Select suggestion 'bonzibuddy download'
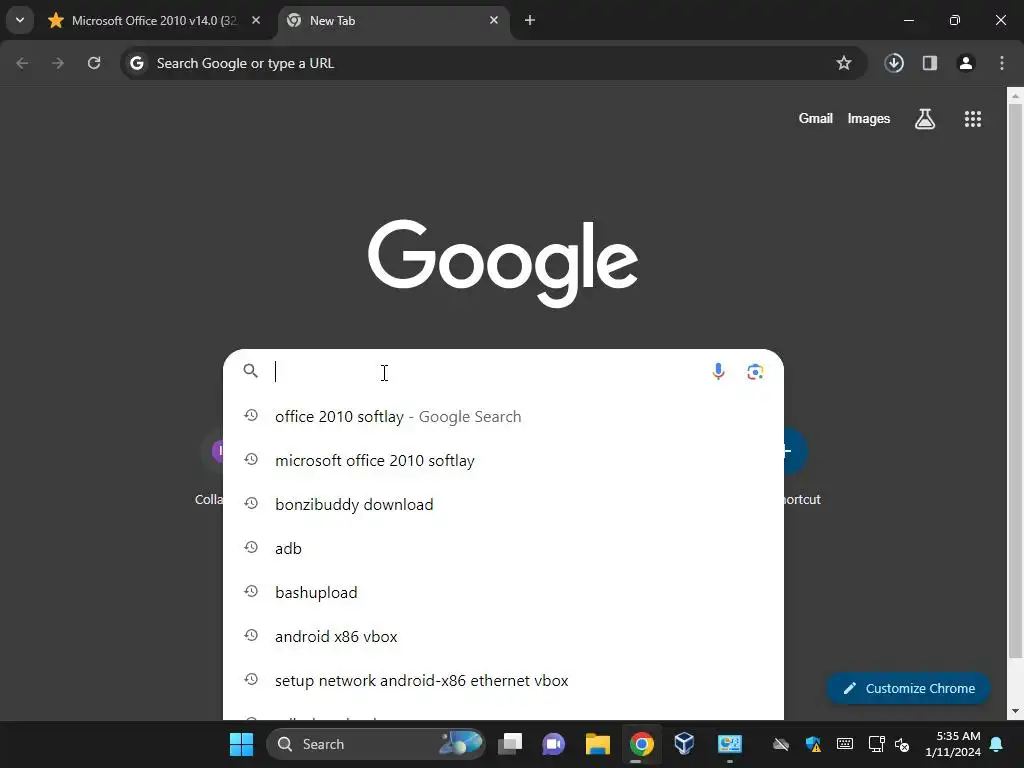 click(503, 505)
